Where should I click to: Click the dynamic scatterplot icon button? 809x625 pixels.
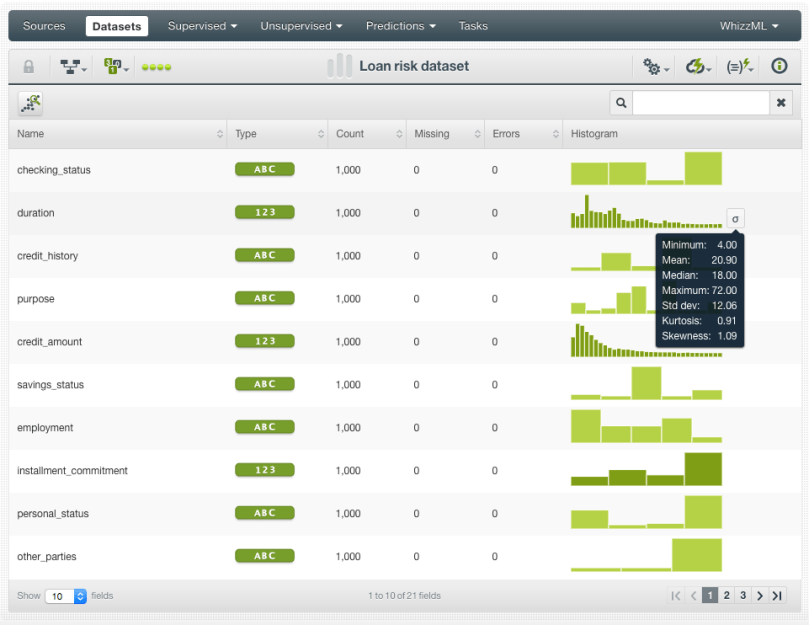pos(30,102)
